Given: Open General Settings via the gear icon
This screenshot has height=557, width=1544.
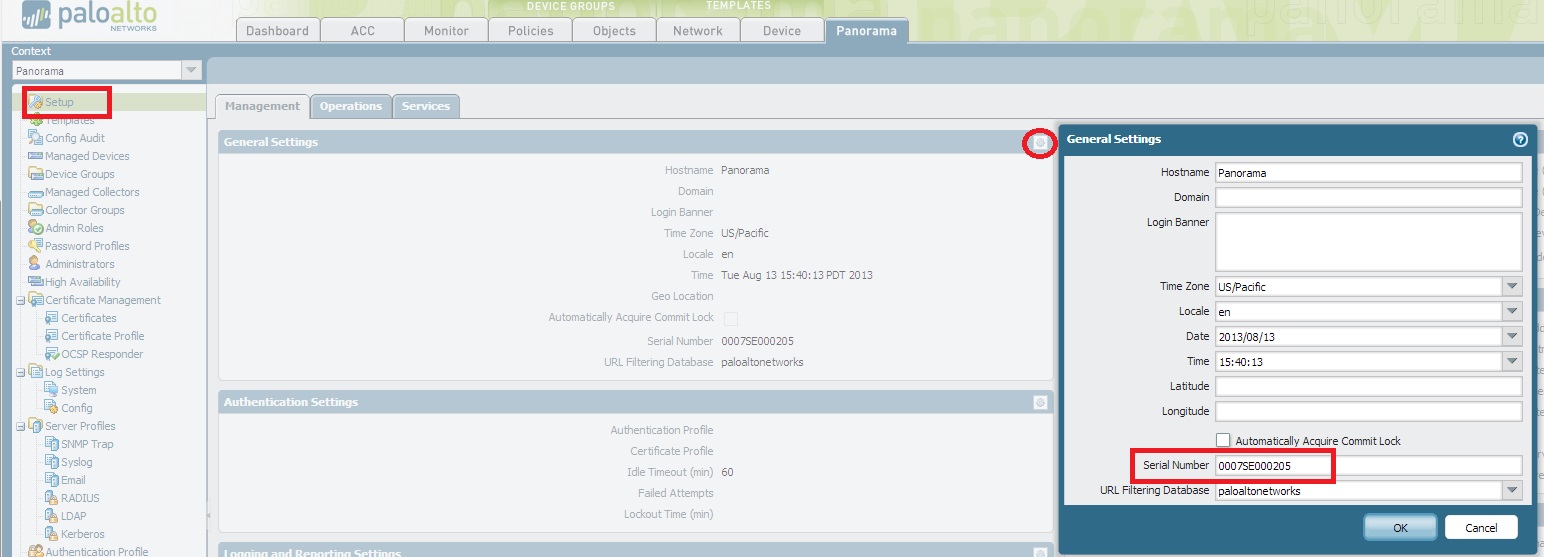Looking at the screenshot, I should pyautogui.click(x=1040, y=143).
